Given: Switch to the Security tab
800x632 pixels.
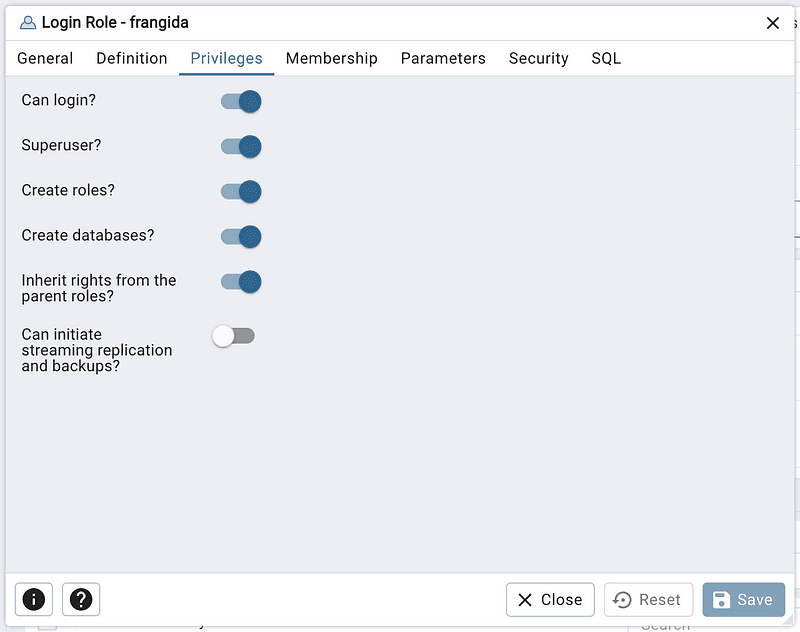Looking at the screenshot, I should 538,58.
